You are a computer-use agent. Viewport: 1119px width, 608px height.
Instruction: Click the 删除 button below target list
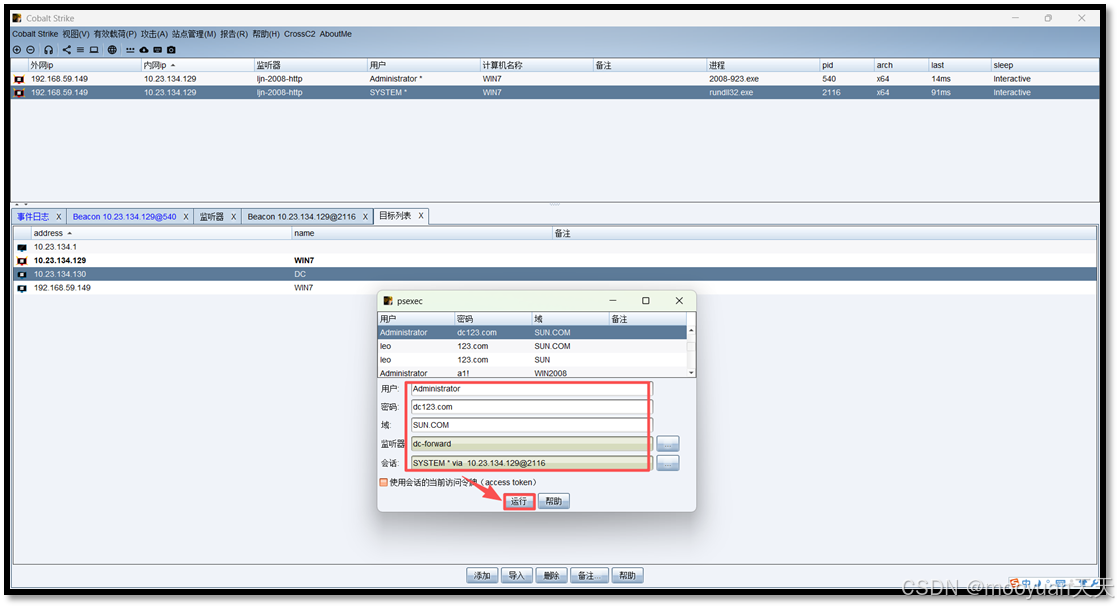coord(551,576)
